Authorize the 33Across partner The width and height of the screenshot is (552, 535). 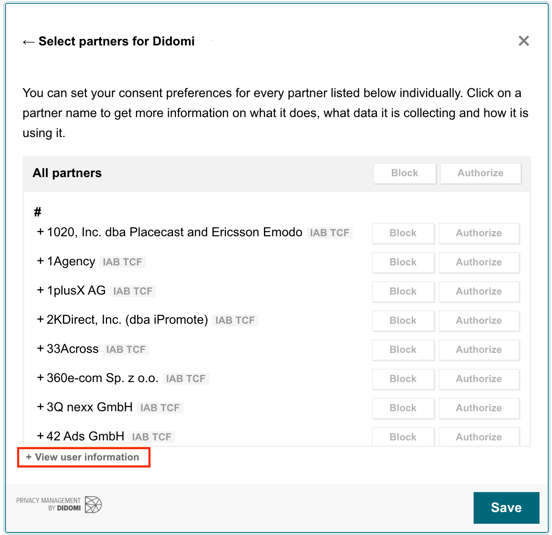coord(479,350)
